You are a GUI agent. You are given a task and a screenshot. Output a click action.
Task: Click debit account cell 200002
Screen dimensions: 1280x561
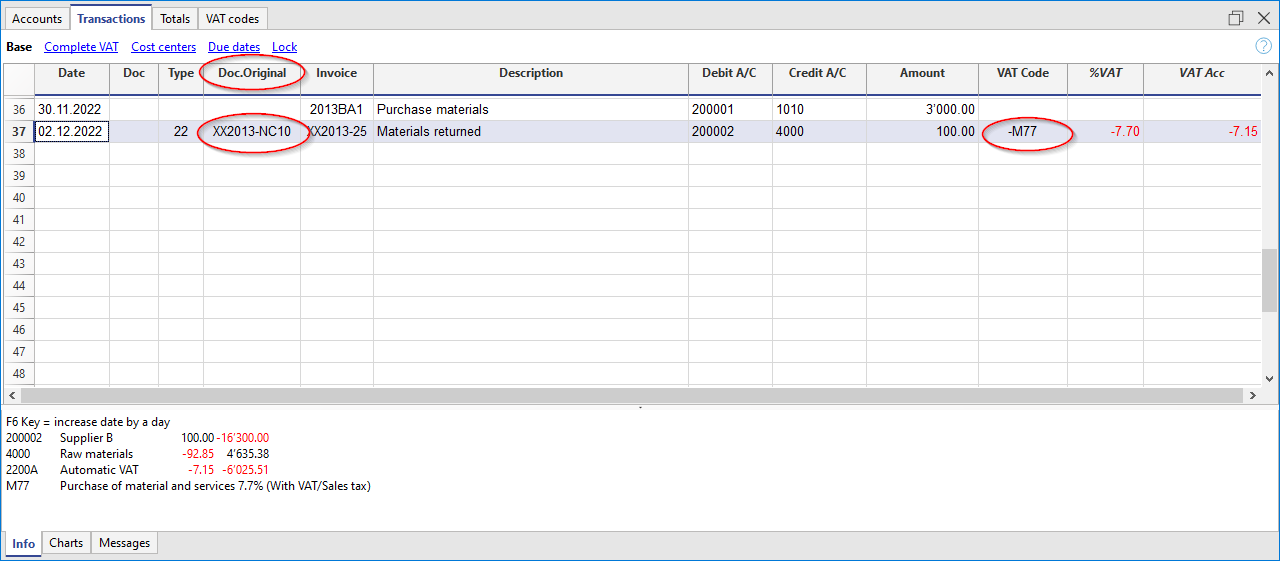point(730,131)
